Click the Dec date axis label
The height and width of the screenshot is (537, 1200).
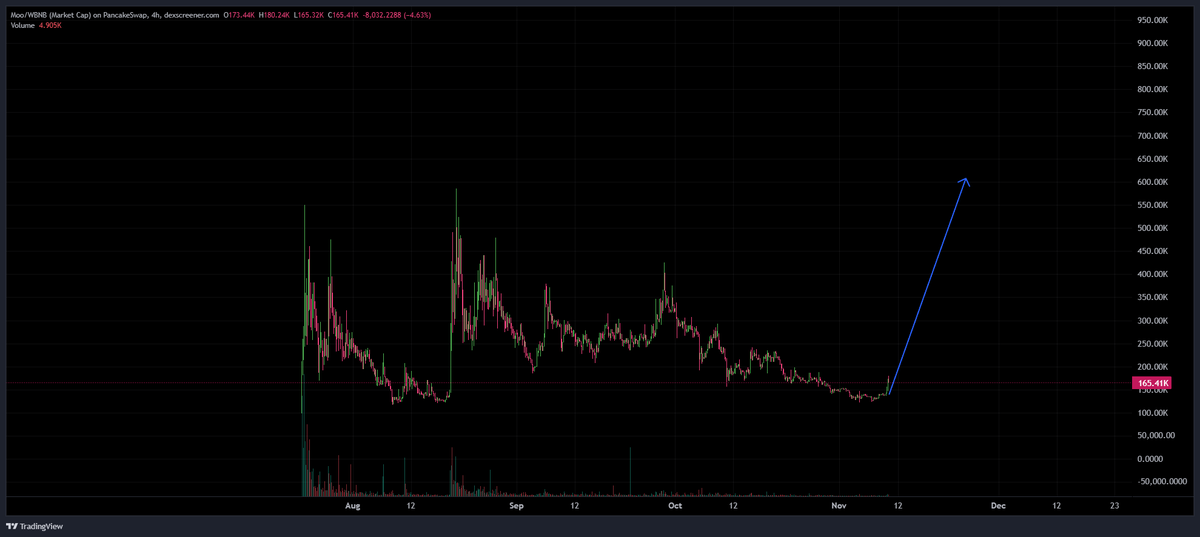tap(998, 506)
